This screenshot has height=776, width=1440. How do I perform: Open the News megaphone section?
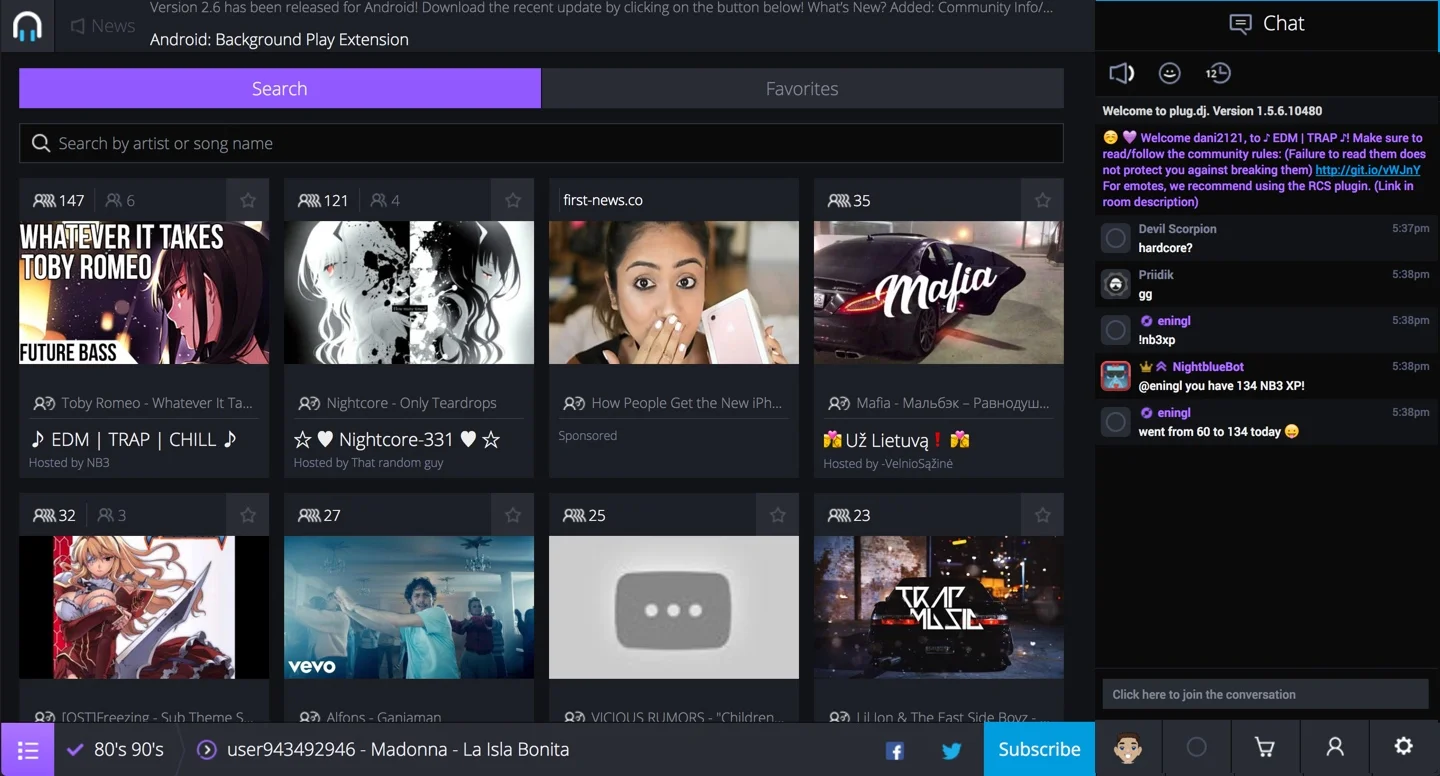(102, 26)
